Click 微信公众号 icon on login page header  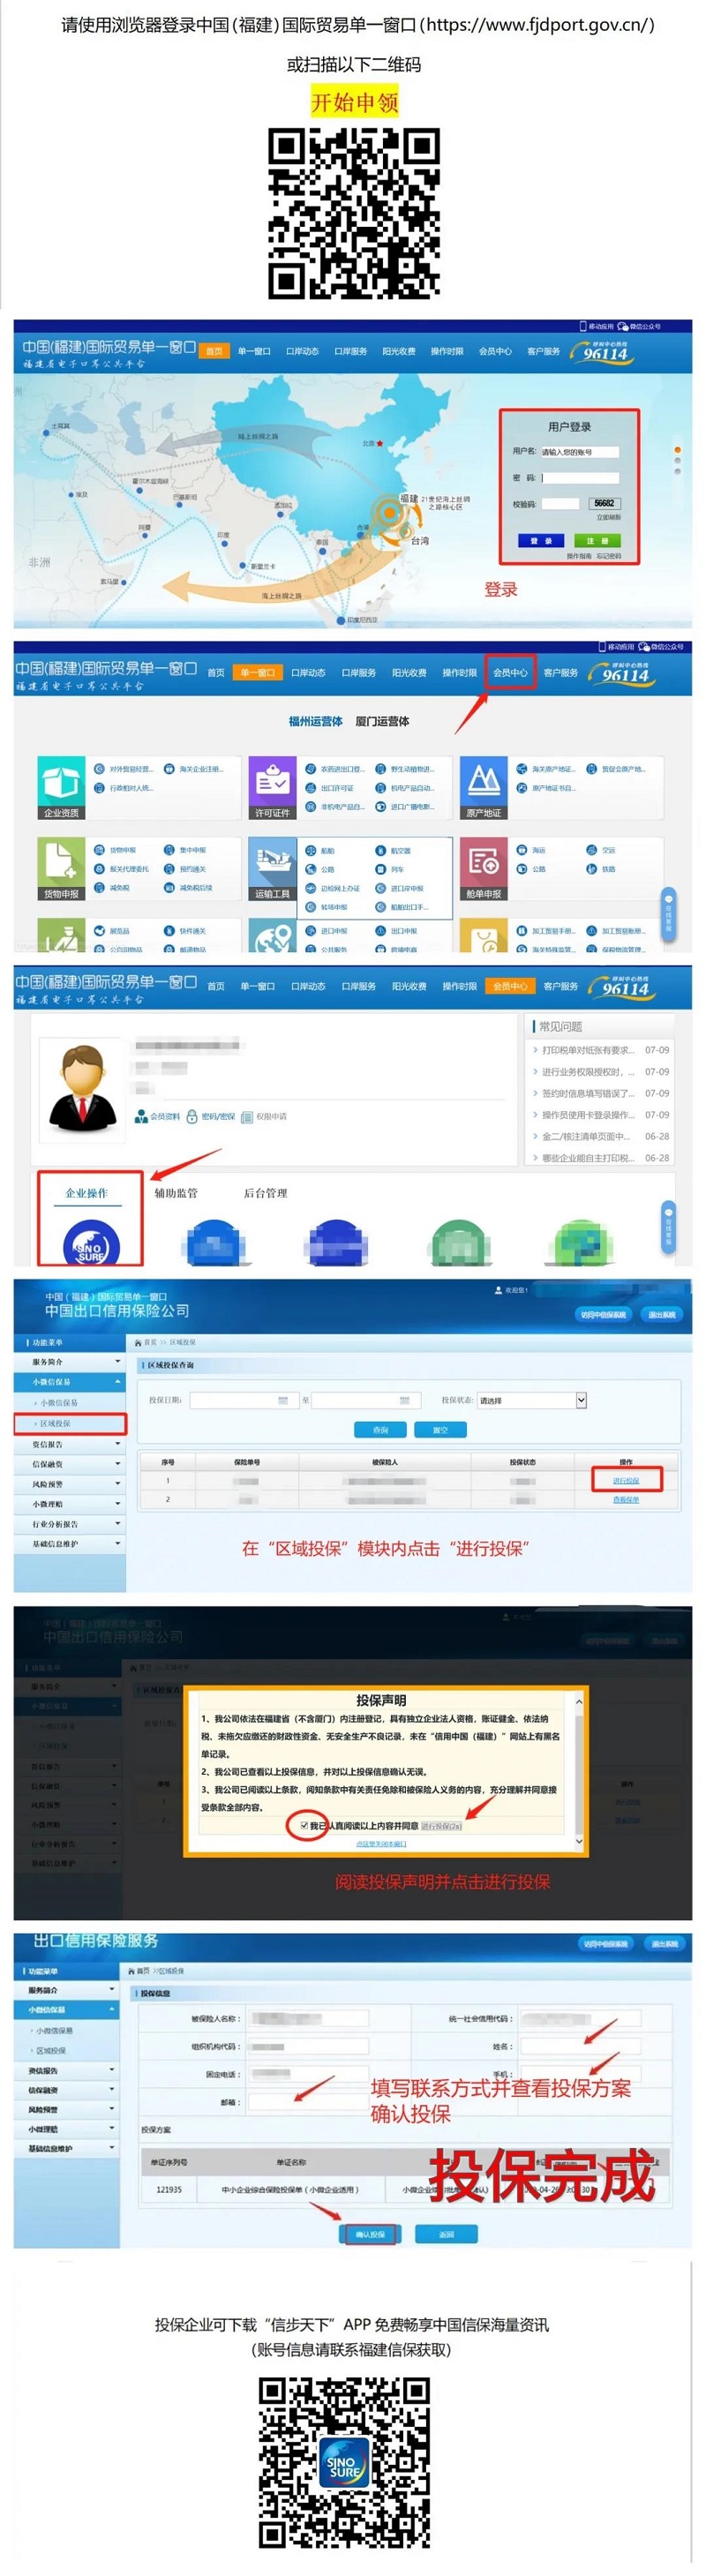point(623,326)
